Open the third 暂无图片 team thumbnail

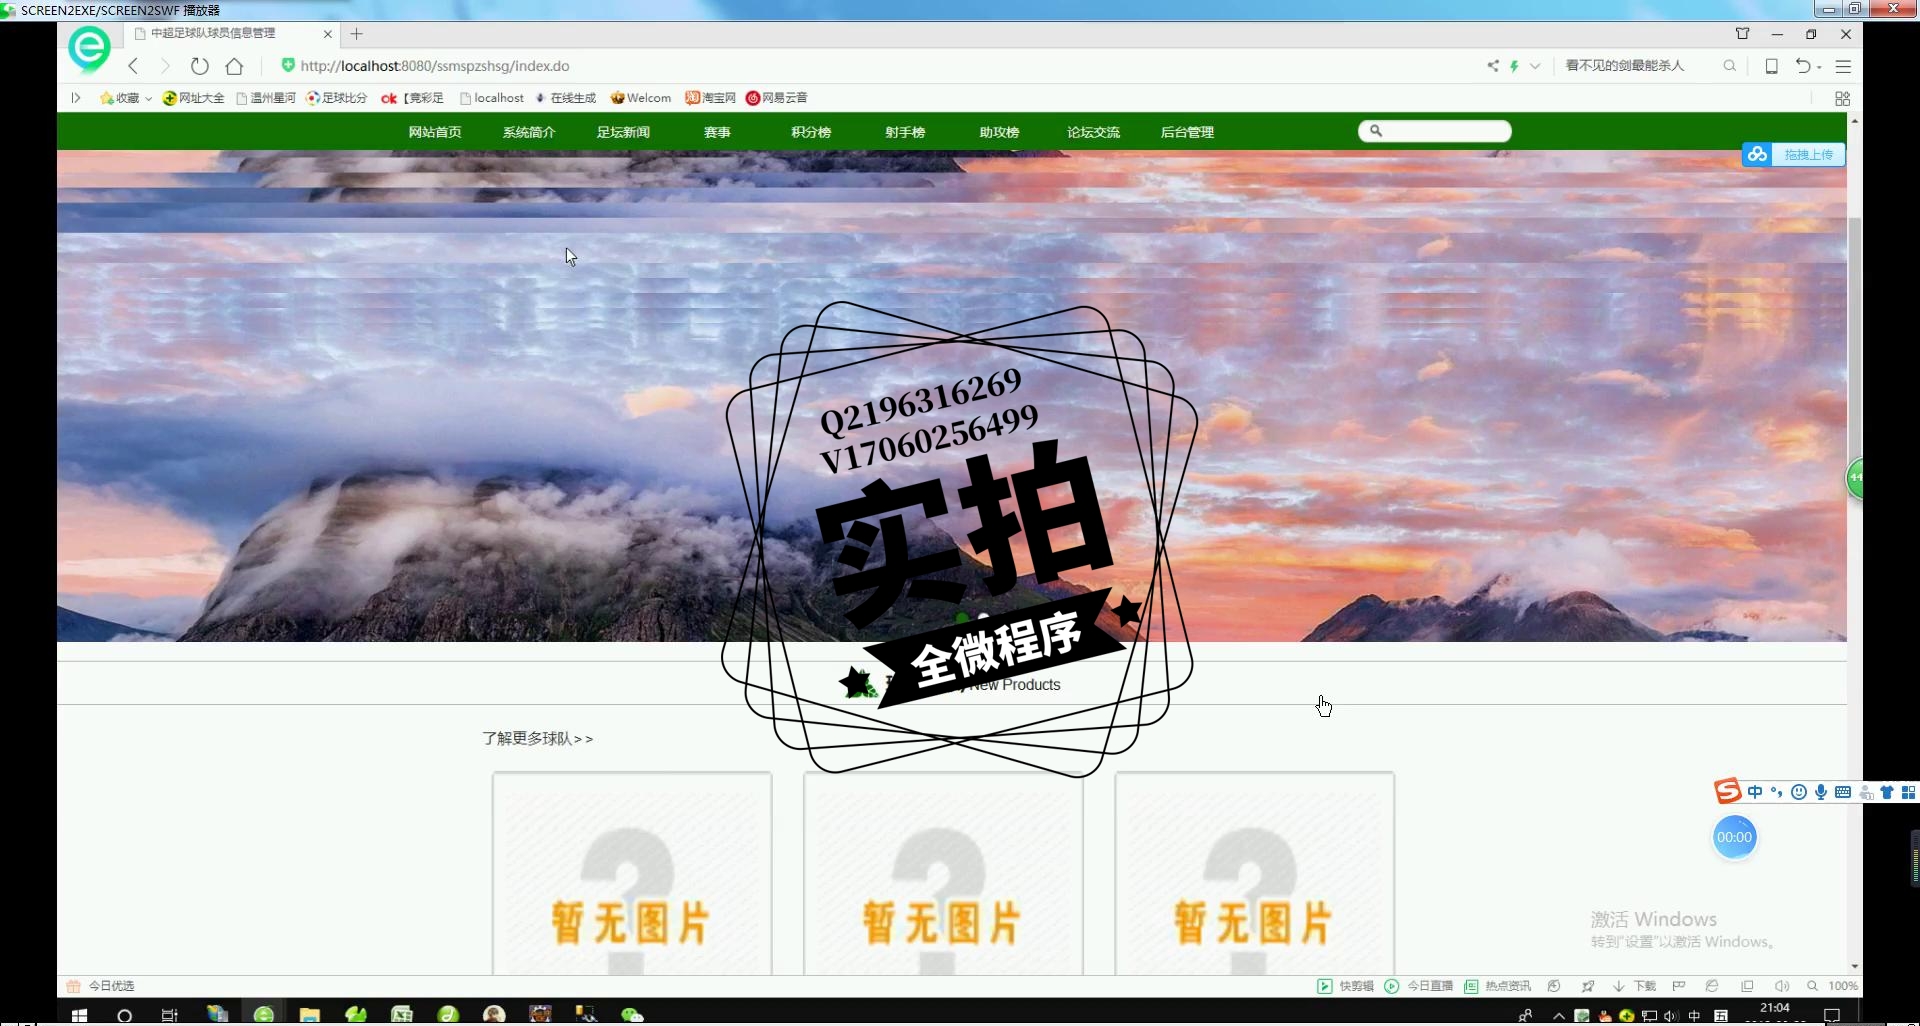pos(1254,873)
